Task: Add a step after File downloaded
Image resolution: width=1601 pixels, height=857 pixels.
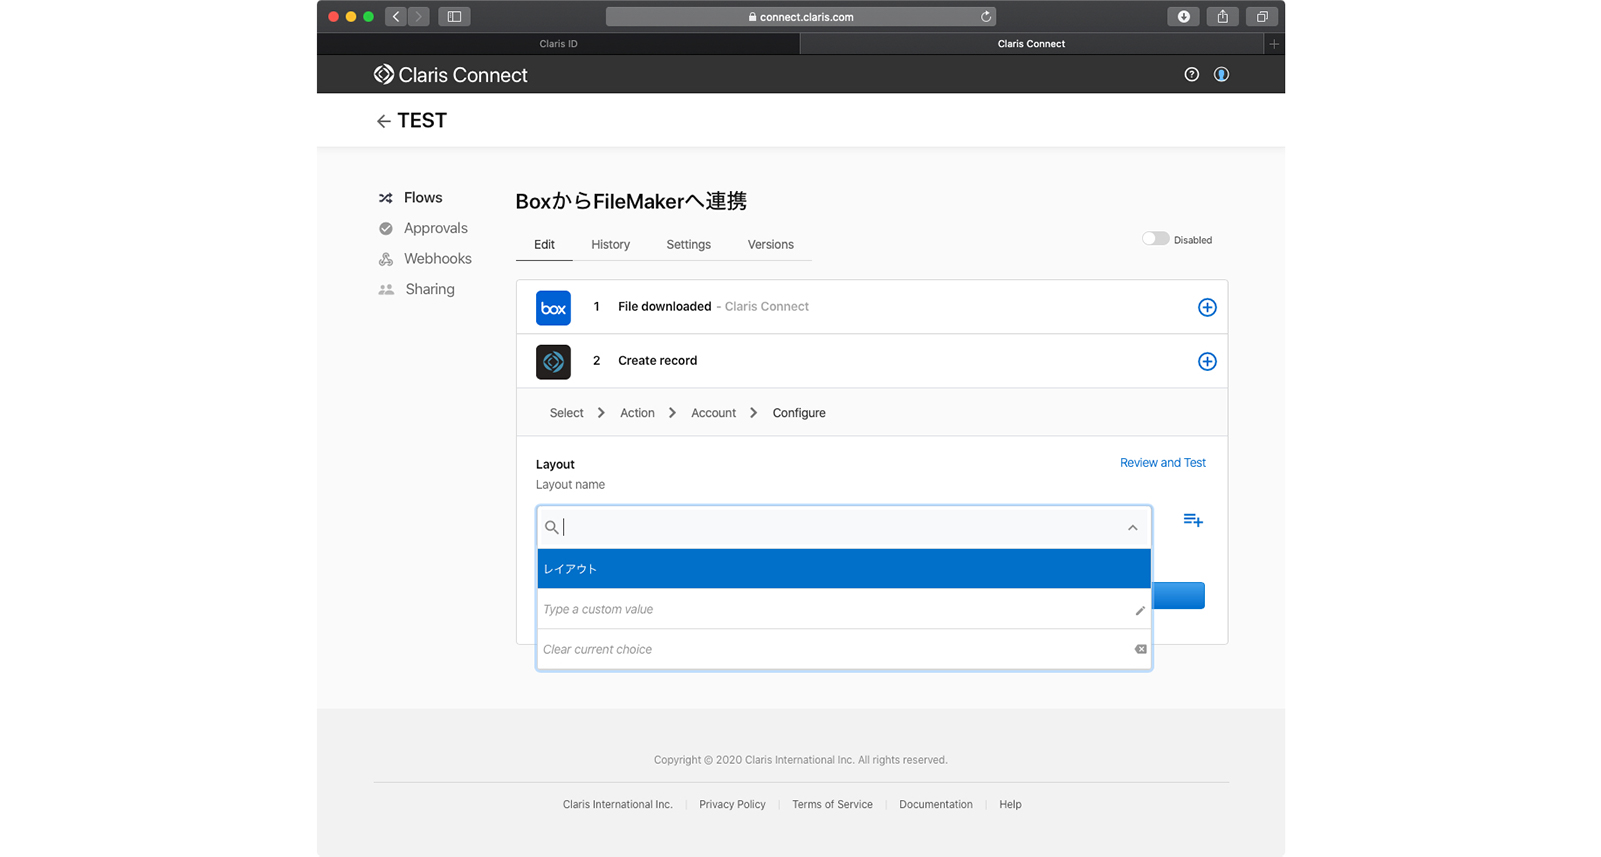Action: 1207,308
